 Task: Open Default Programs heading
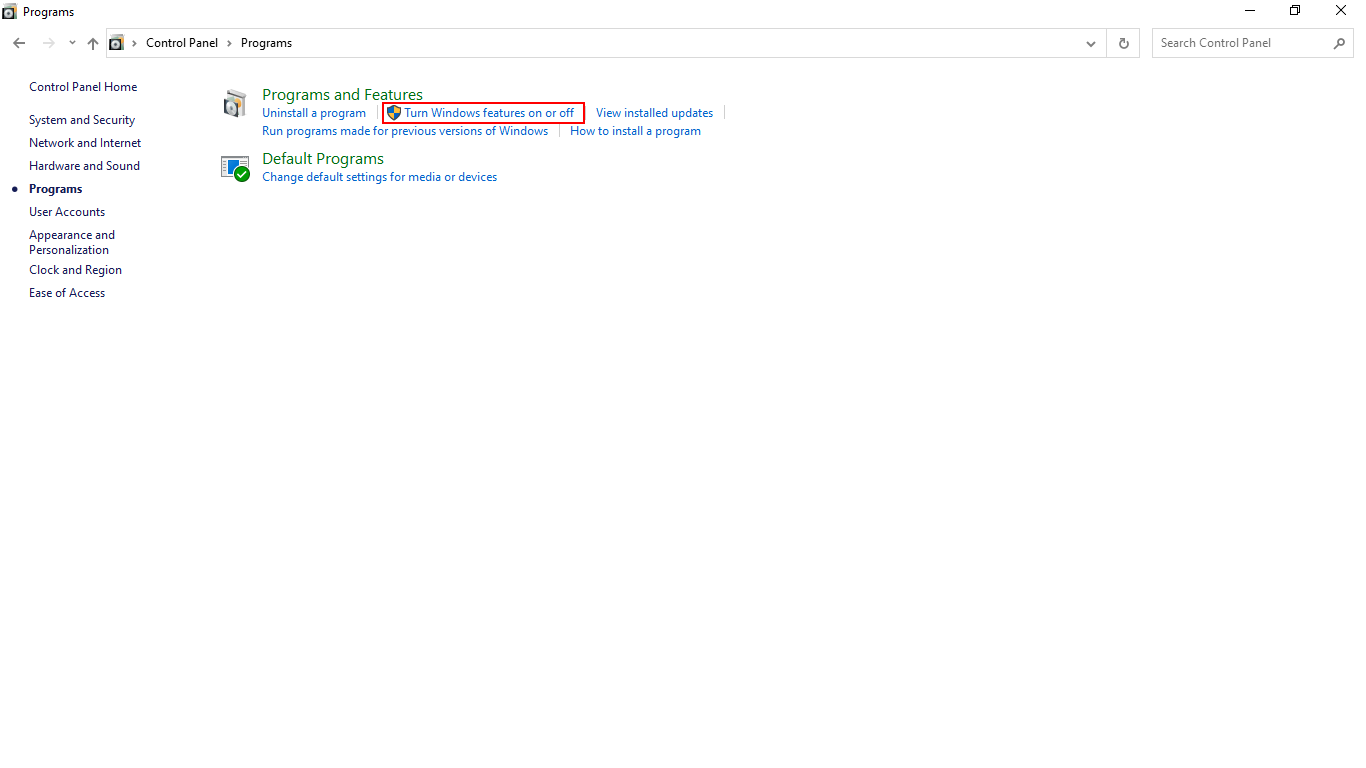pyautogui.click(x=323, y=159)
